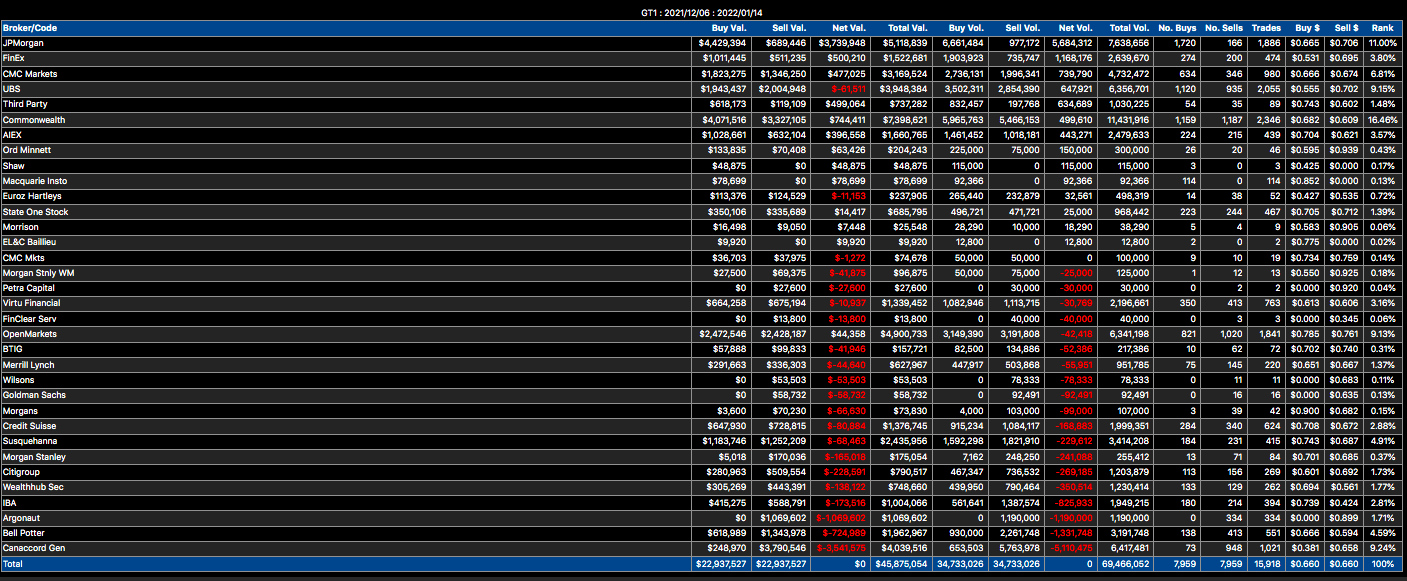
Task: Sort by the Broker/Code column header
Action: tap(31, 28)
